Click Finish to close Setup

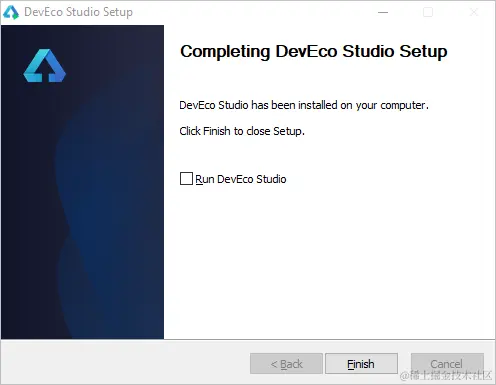pos(361,364)
